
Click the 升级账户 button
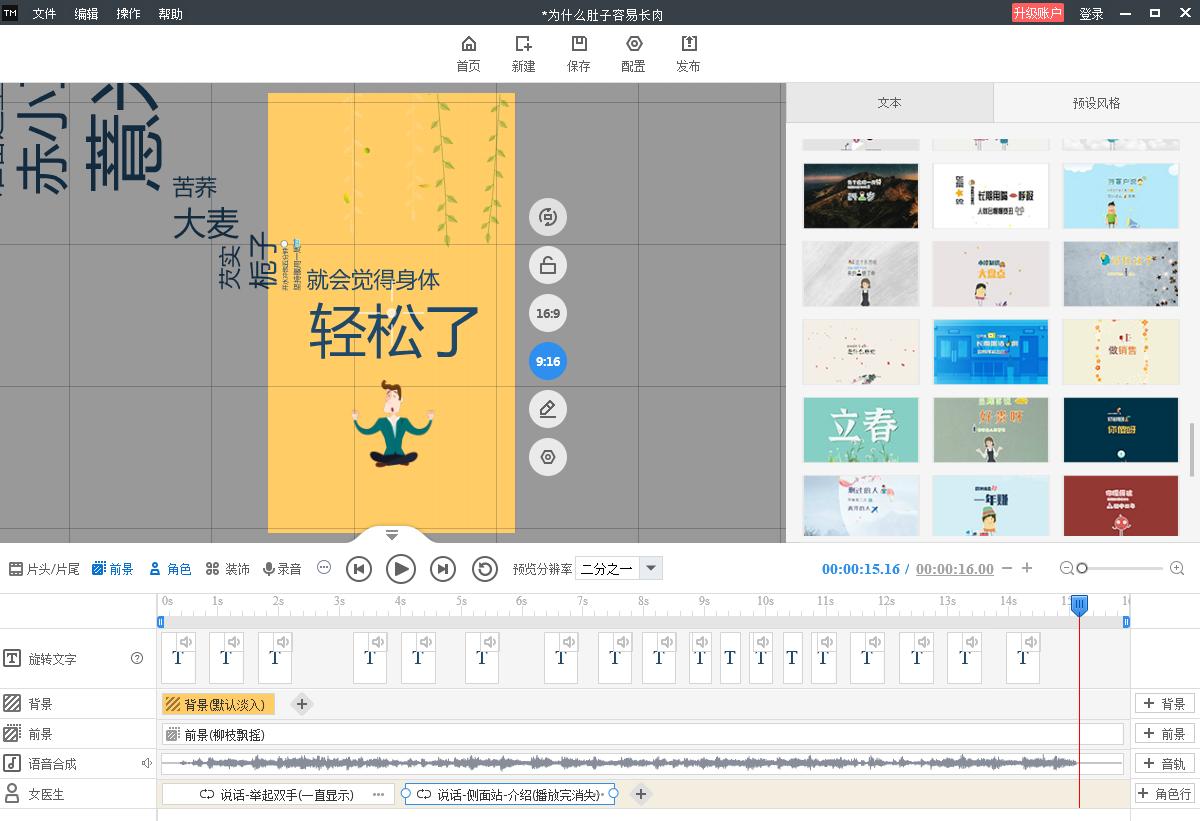coord(1040,14)
